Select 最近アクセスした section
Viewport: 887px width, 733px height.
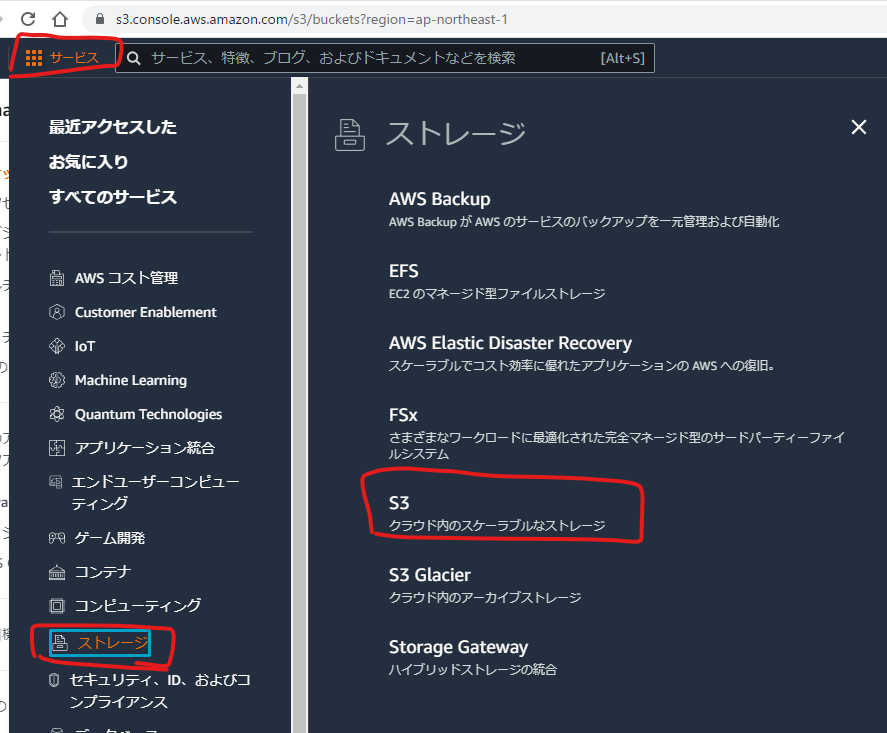tap(113, 127)
